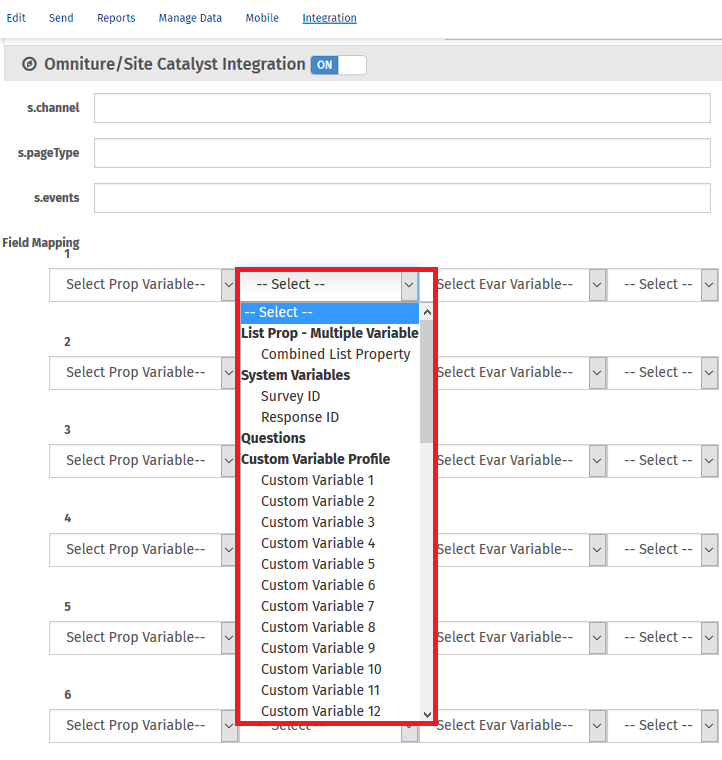Select Survey ID from the list
This screenshot has height=760, width=722.
(290, 396)
